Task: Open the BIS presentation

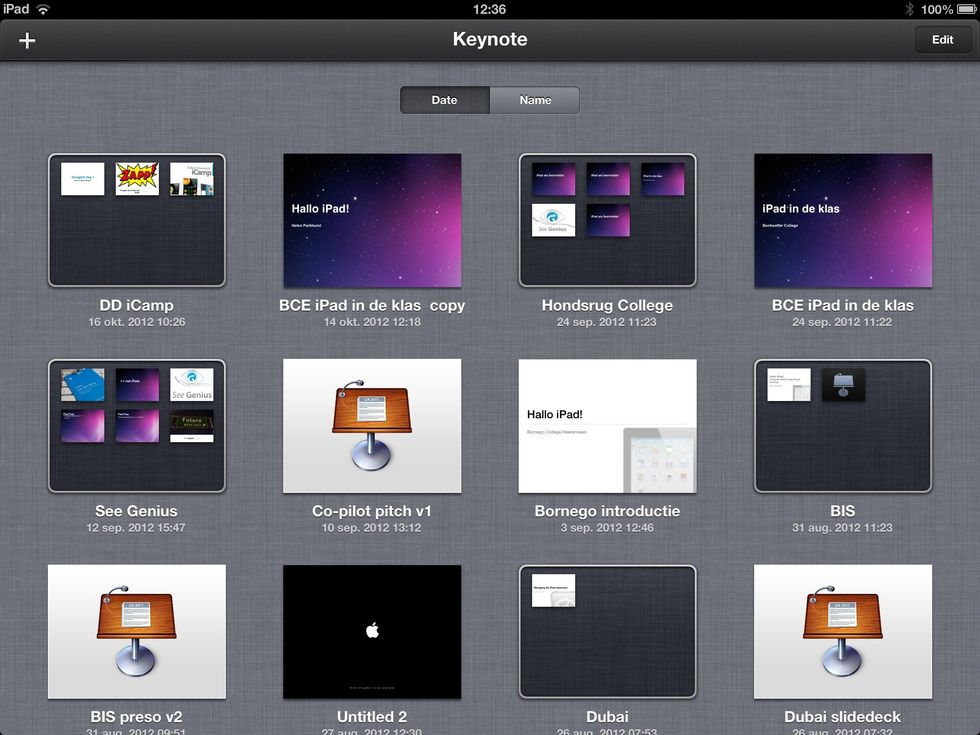Action: tap(842, 426)
